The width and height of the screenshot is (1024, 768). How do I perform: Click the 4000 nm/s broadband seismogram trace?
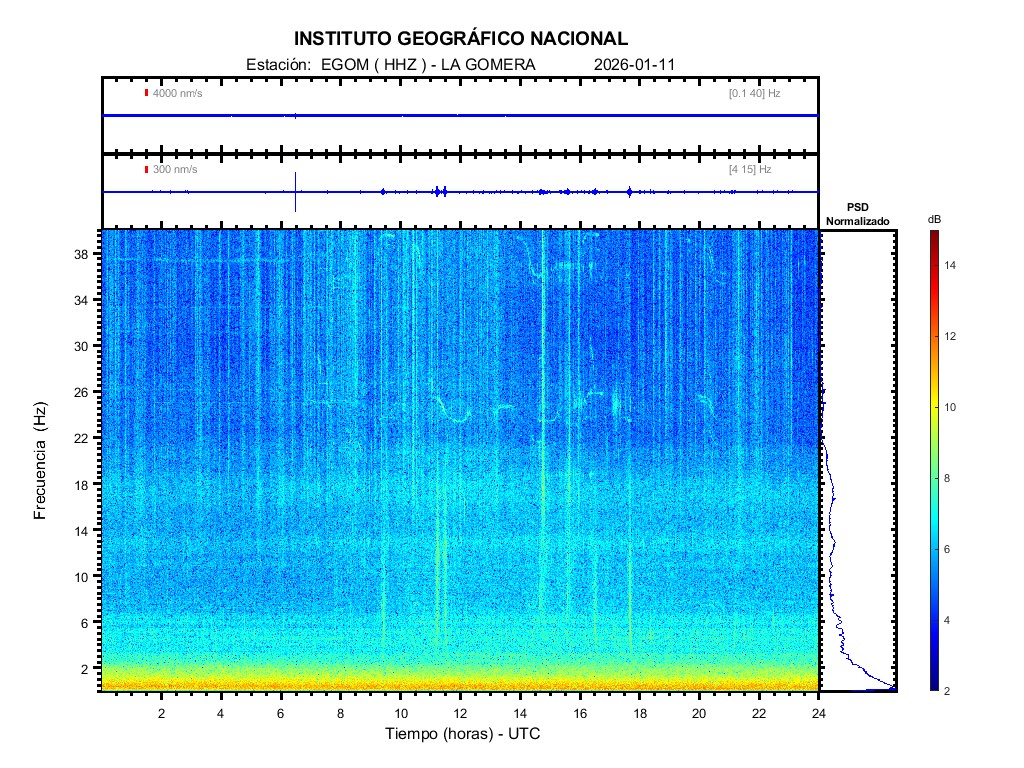(x=460, y=116)
